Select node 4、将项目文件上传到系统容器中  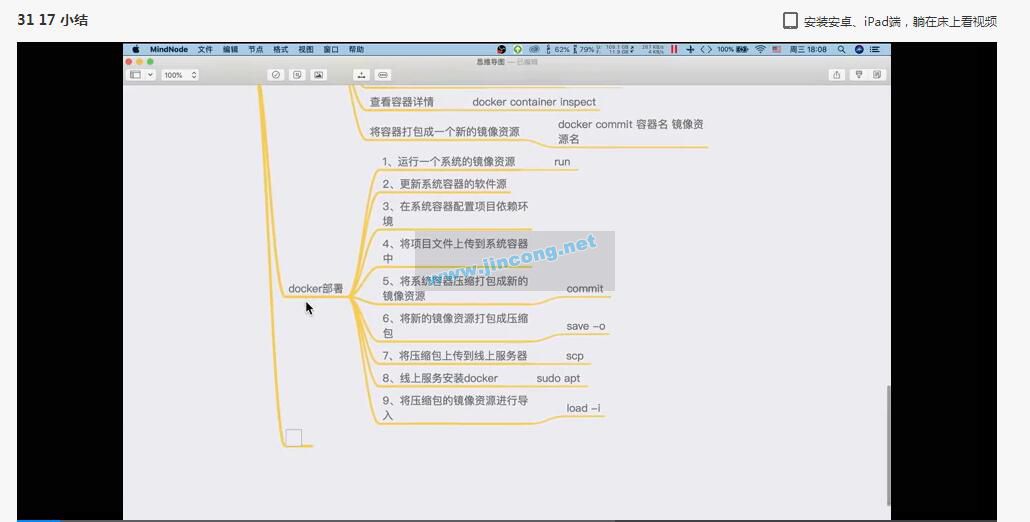[455, 251]
